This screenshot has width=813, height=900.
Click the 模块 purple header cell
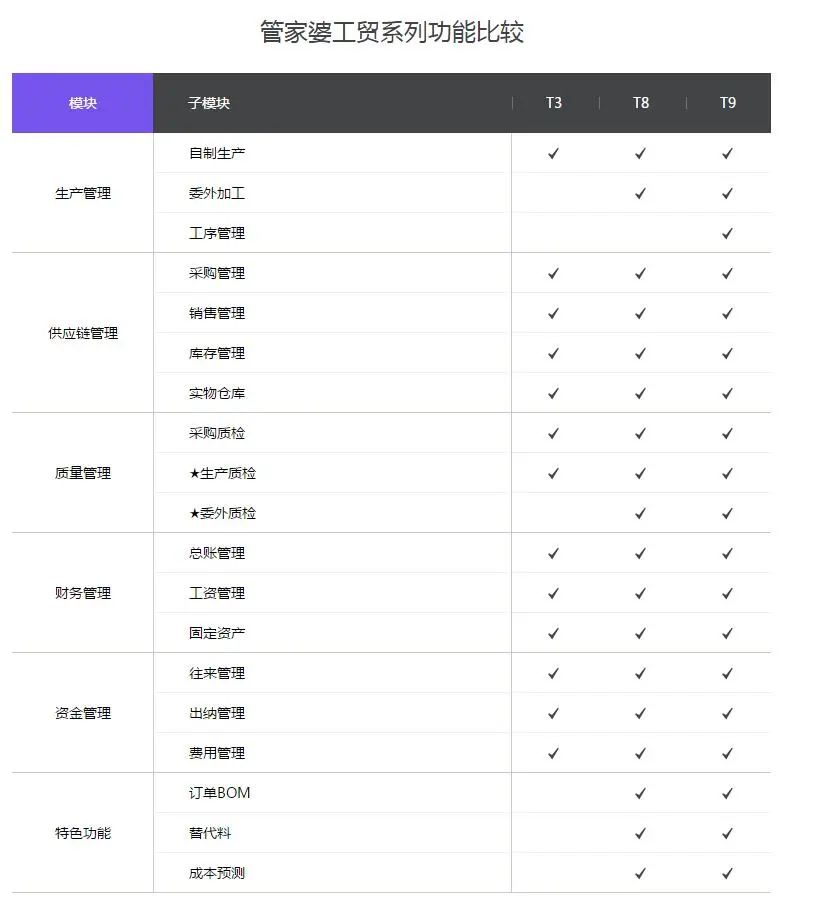pos(83,103)
